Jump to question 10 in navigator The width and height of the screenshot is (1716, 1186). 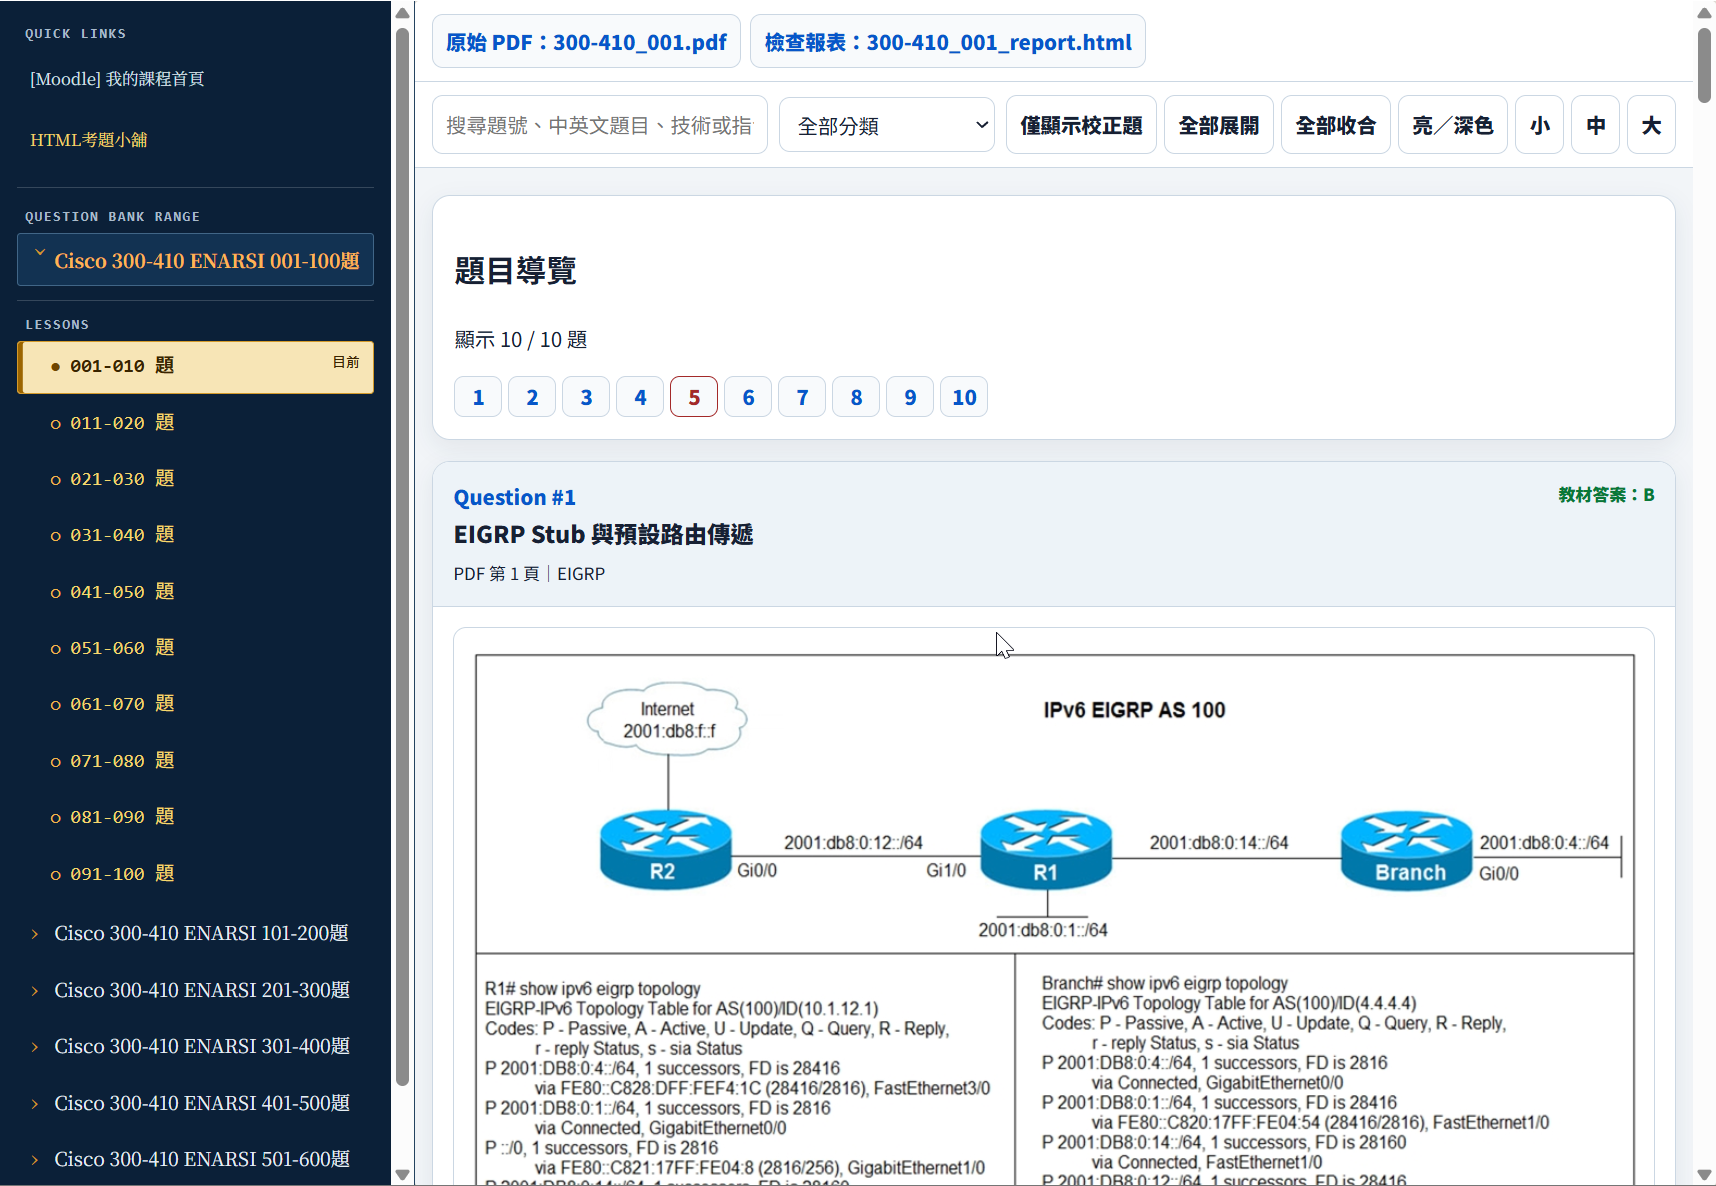[964, 397]
